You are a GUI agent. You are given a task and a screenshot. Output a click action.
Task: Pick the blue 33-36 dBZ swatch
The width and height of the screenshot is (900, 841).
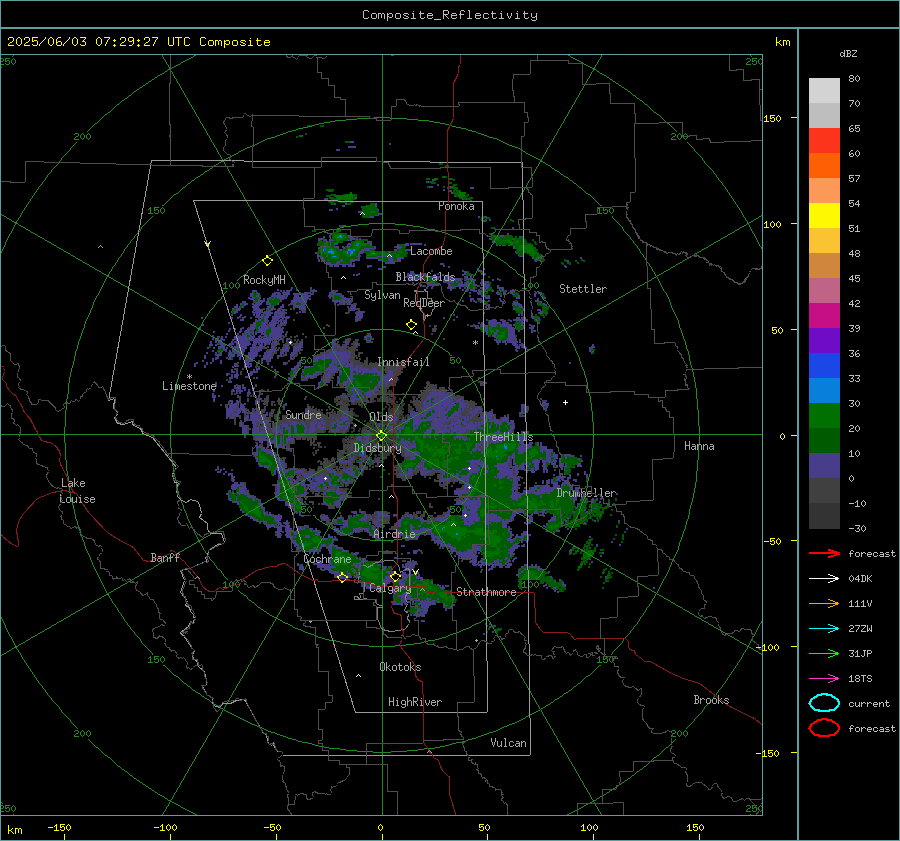pyautogui.click(x=824, y=365)
